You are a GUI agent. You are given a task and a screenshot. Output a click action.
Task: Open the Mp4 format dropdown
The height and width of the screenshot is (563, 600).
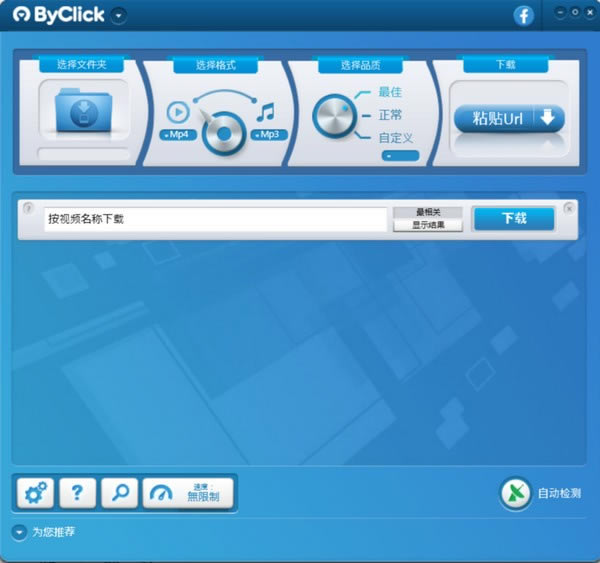tap(178, 135)
